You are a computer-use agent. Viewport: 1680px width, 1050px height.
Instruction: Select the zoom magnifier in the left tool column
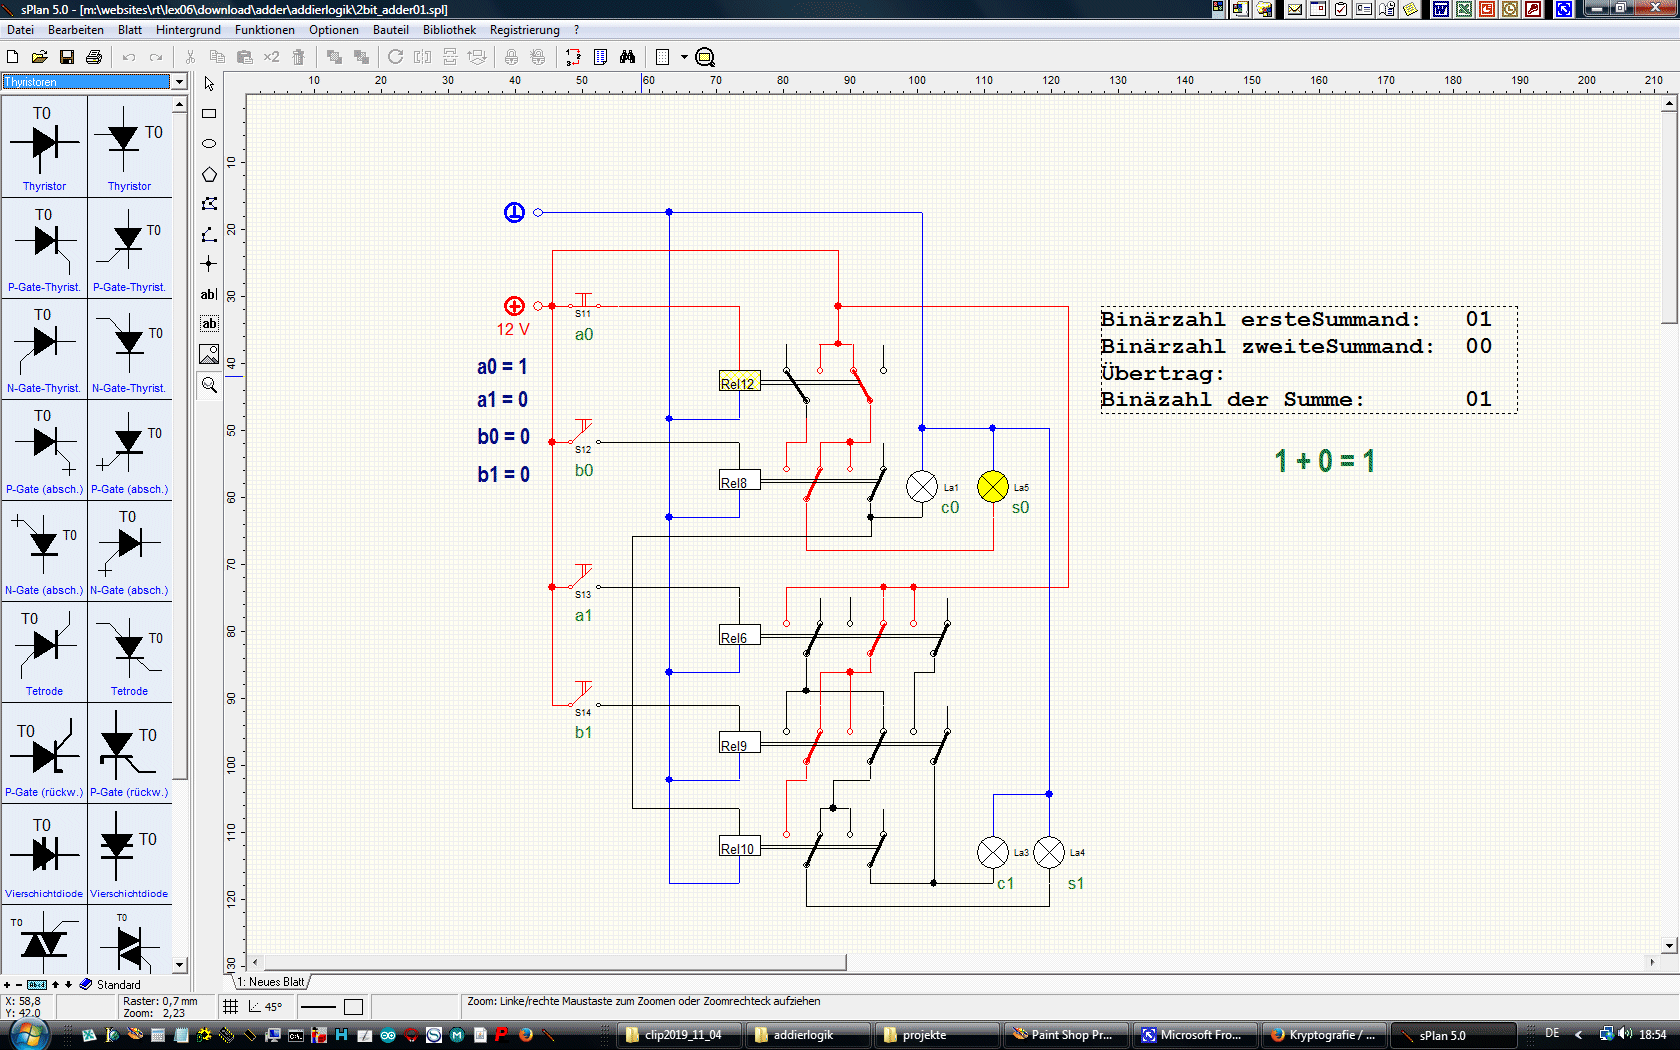point(209,385)
